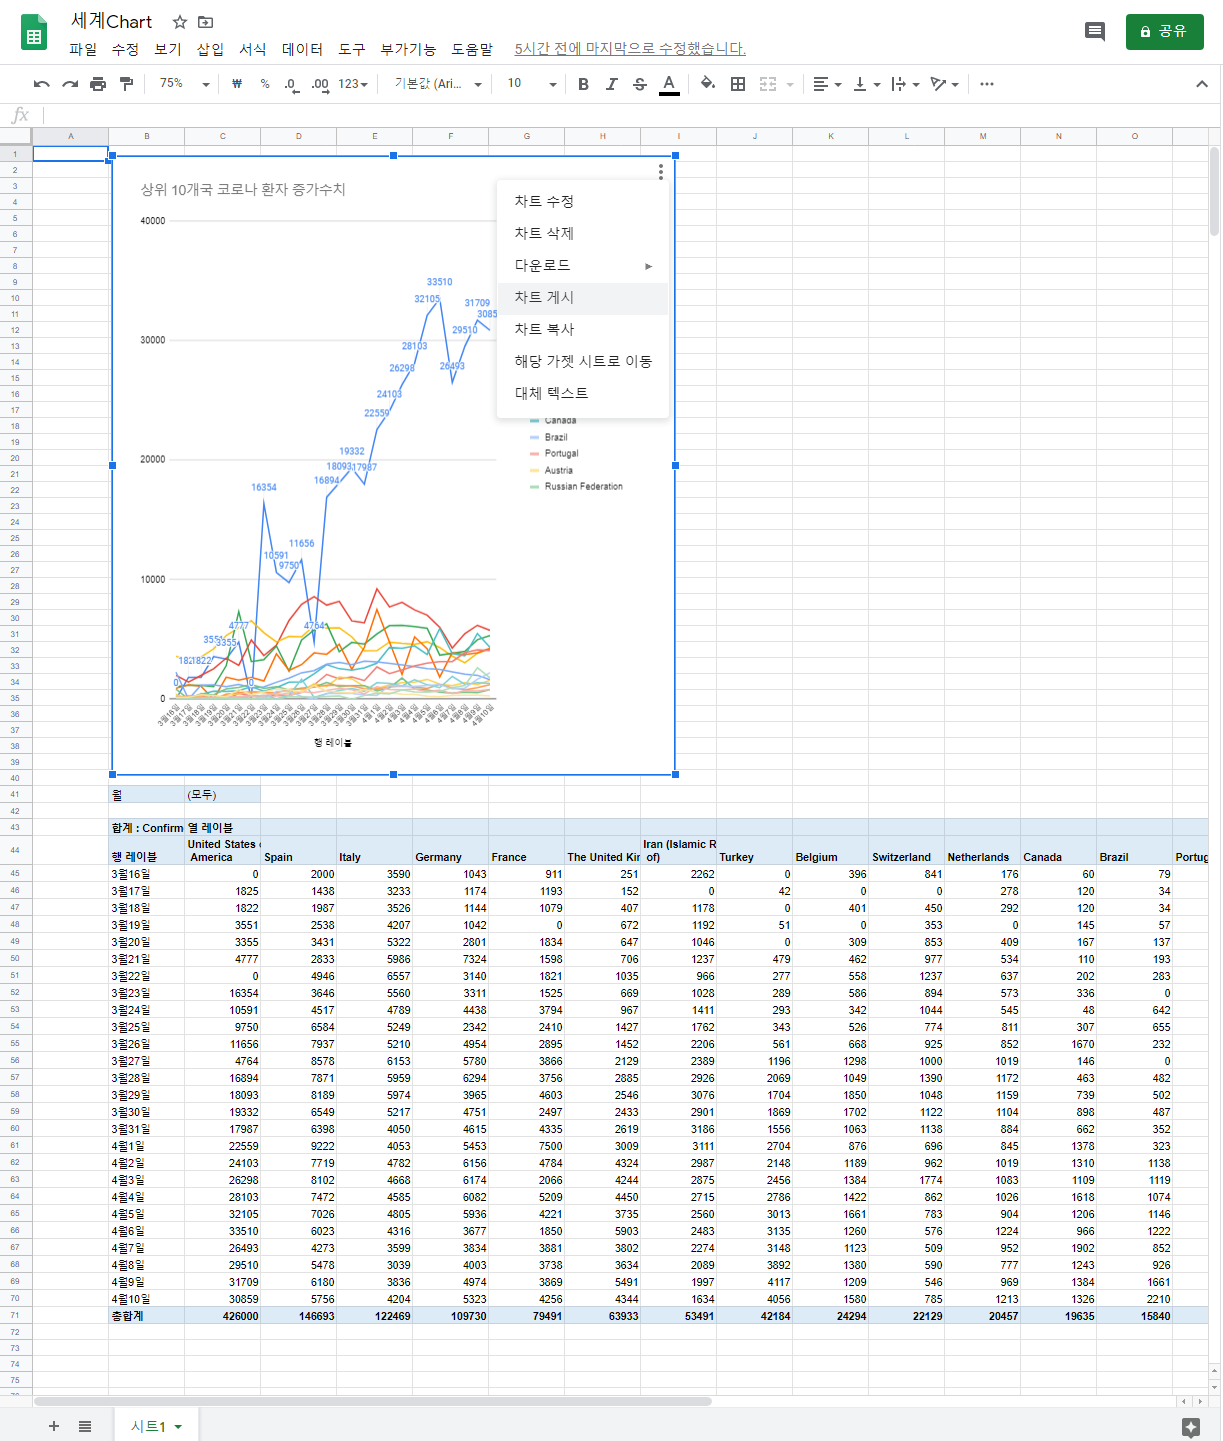The height and width of the screenshot is (1441, 1223).
Task: Open the 보기 menu
Action: pyautogui.click(x=168, y=49)
